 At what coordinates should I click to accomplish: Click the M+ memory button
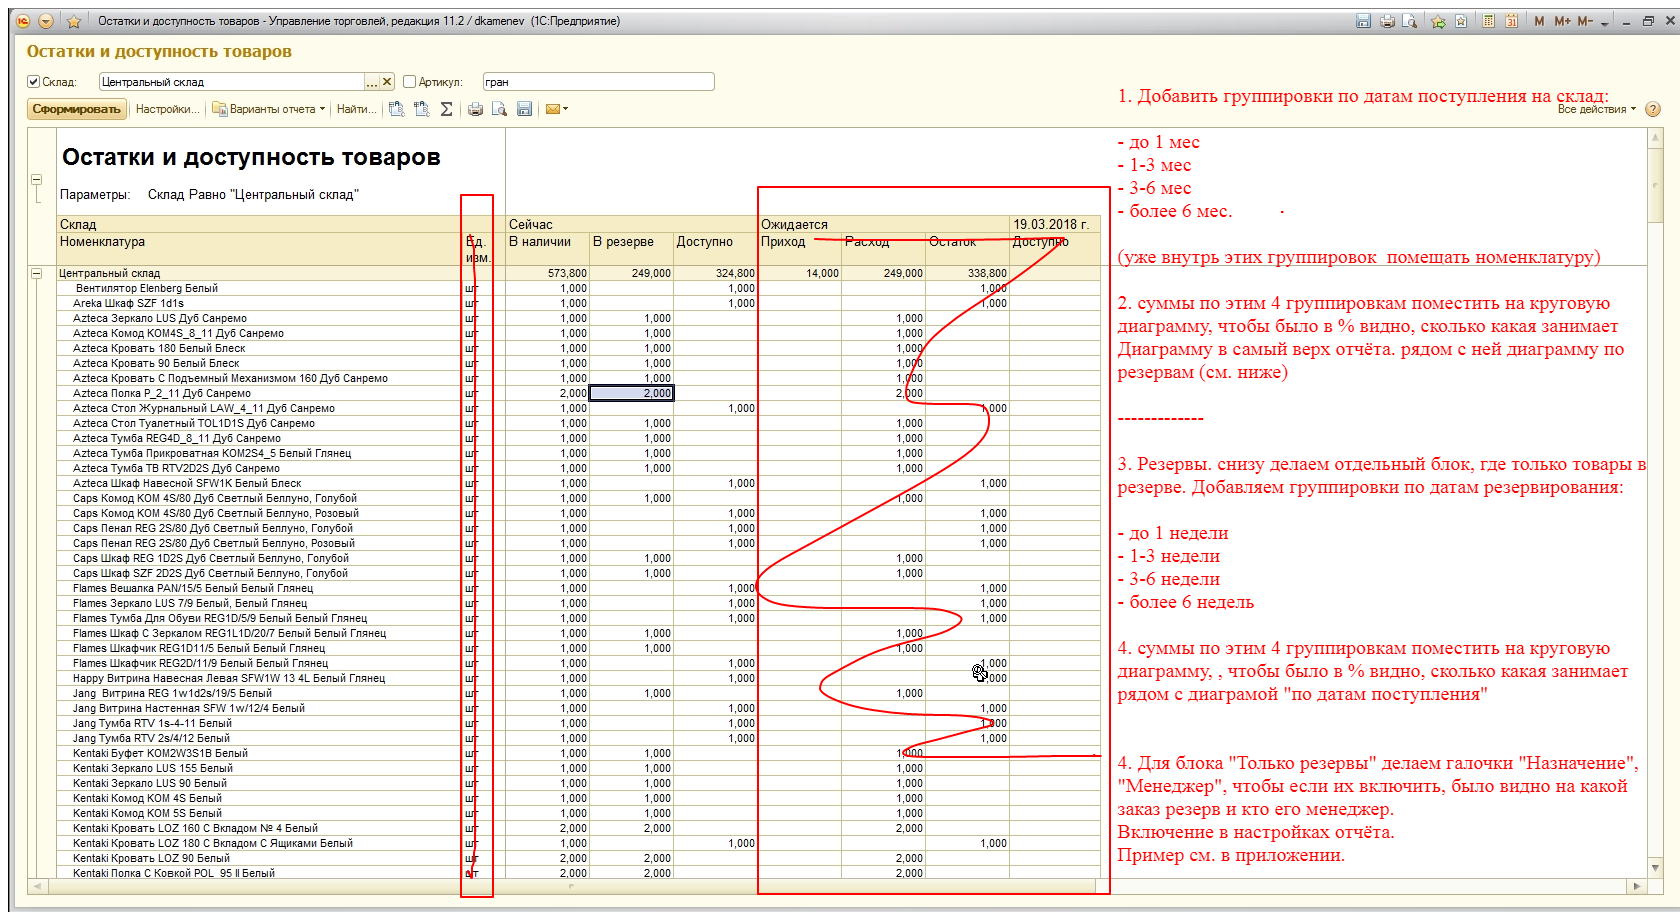tap(1562, 21)
